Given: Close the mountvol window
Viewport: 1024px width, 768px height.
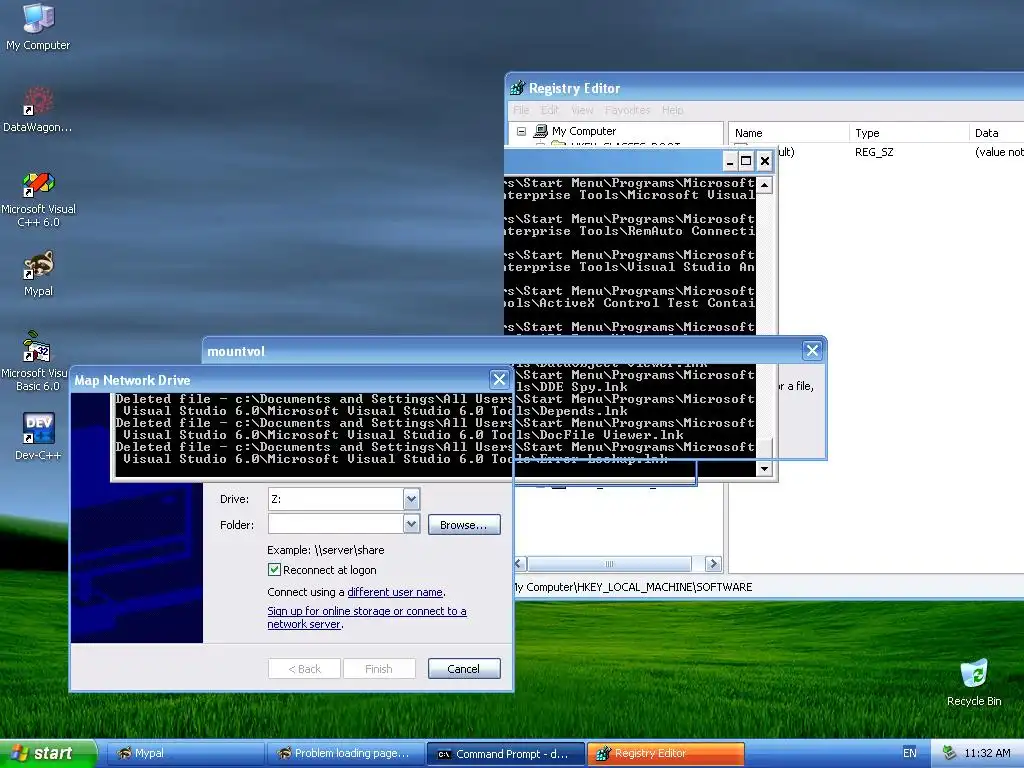Looking at the screenshot, I should pos(812,351).
